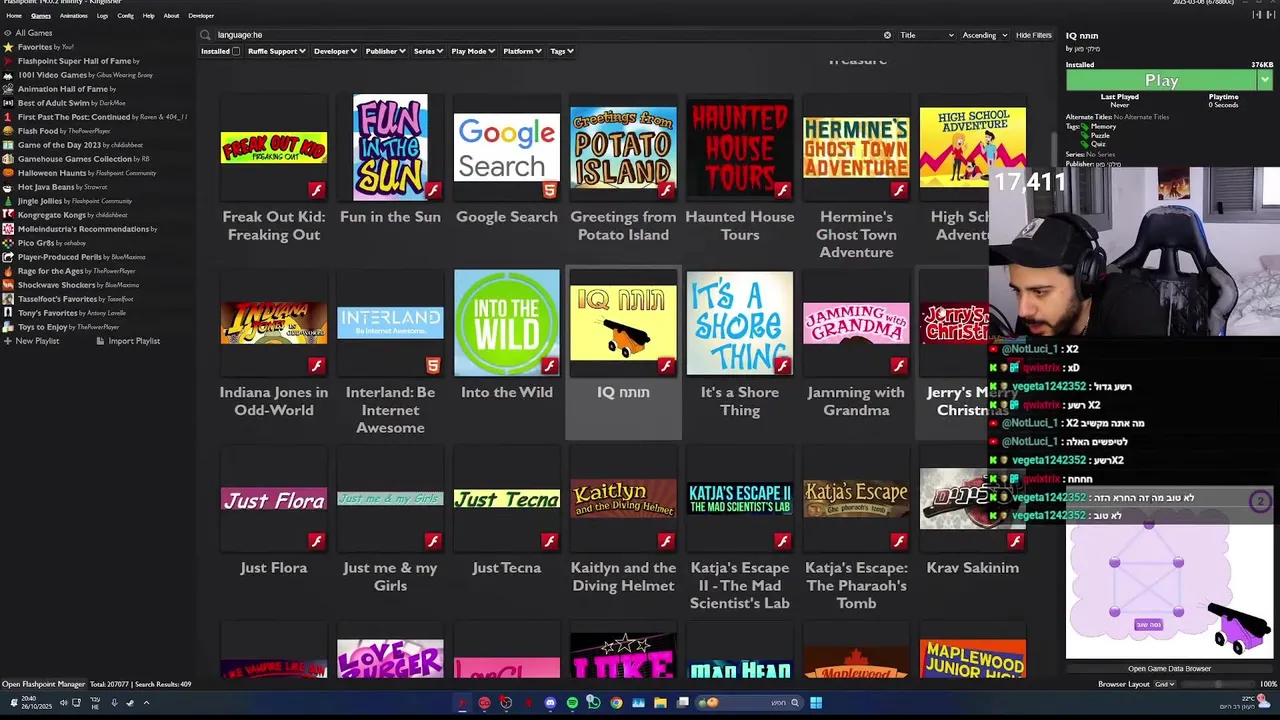Open the Platform filter dropdown
Screen dimensions: 1280x720
522,51
